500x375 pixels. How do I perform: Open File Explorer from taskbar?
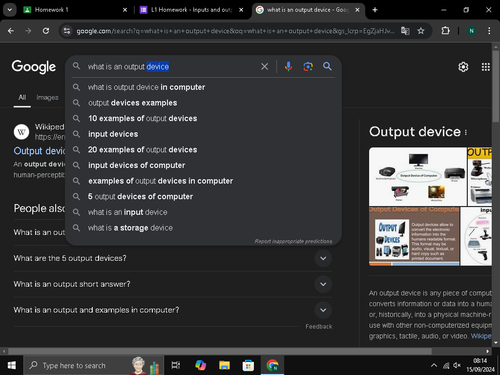pyautogui.click(x=224, y=366)
